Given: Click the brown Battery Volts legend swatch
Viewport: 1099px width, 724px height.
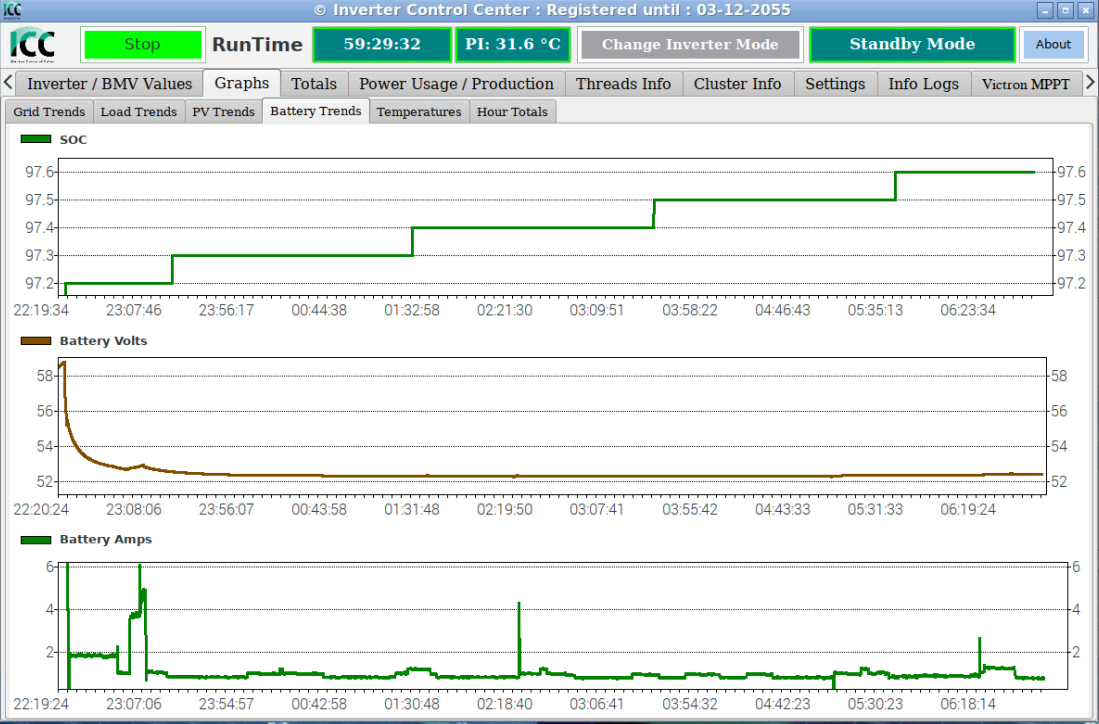Looking at the screenshot, I should click(x=36, y=341).
